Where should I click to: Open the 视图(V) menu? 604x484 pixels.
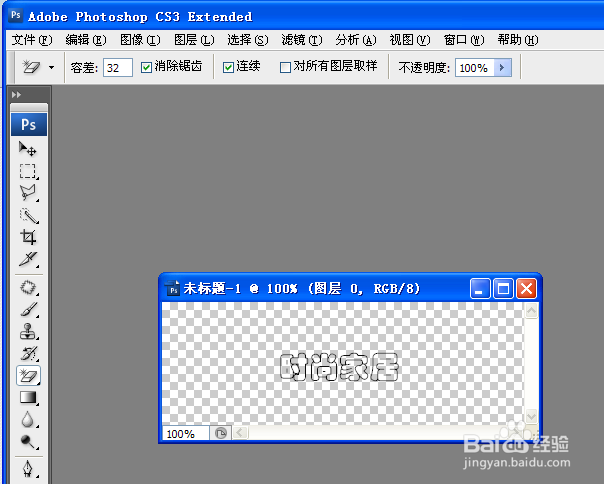tap(409, 40)
